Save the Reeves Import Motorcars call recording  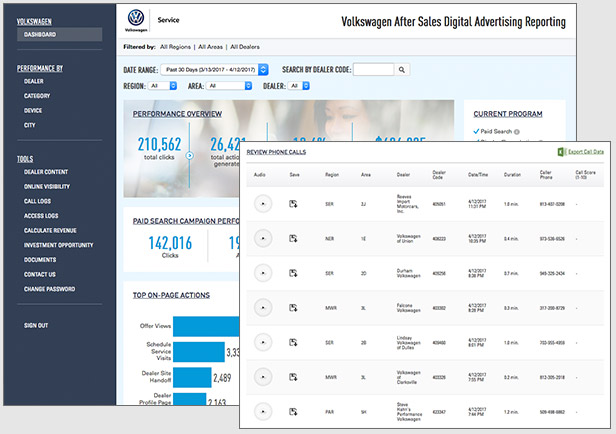click(293, 204)
